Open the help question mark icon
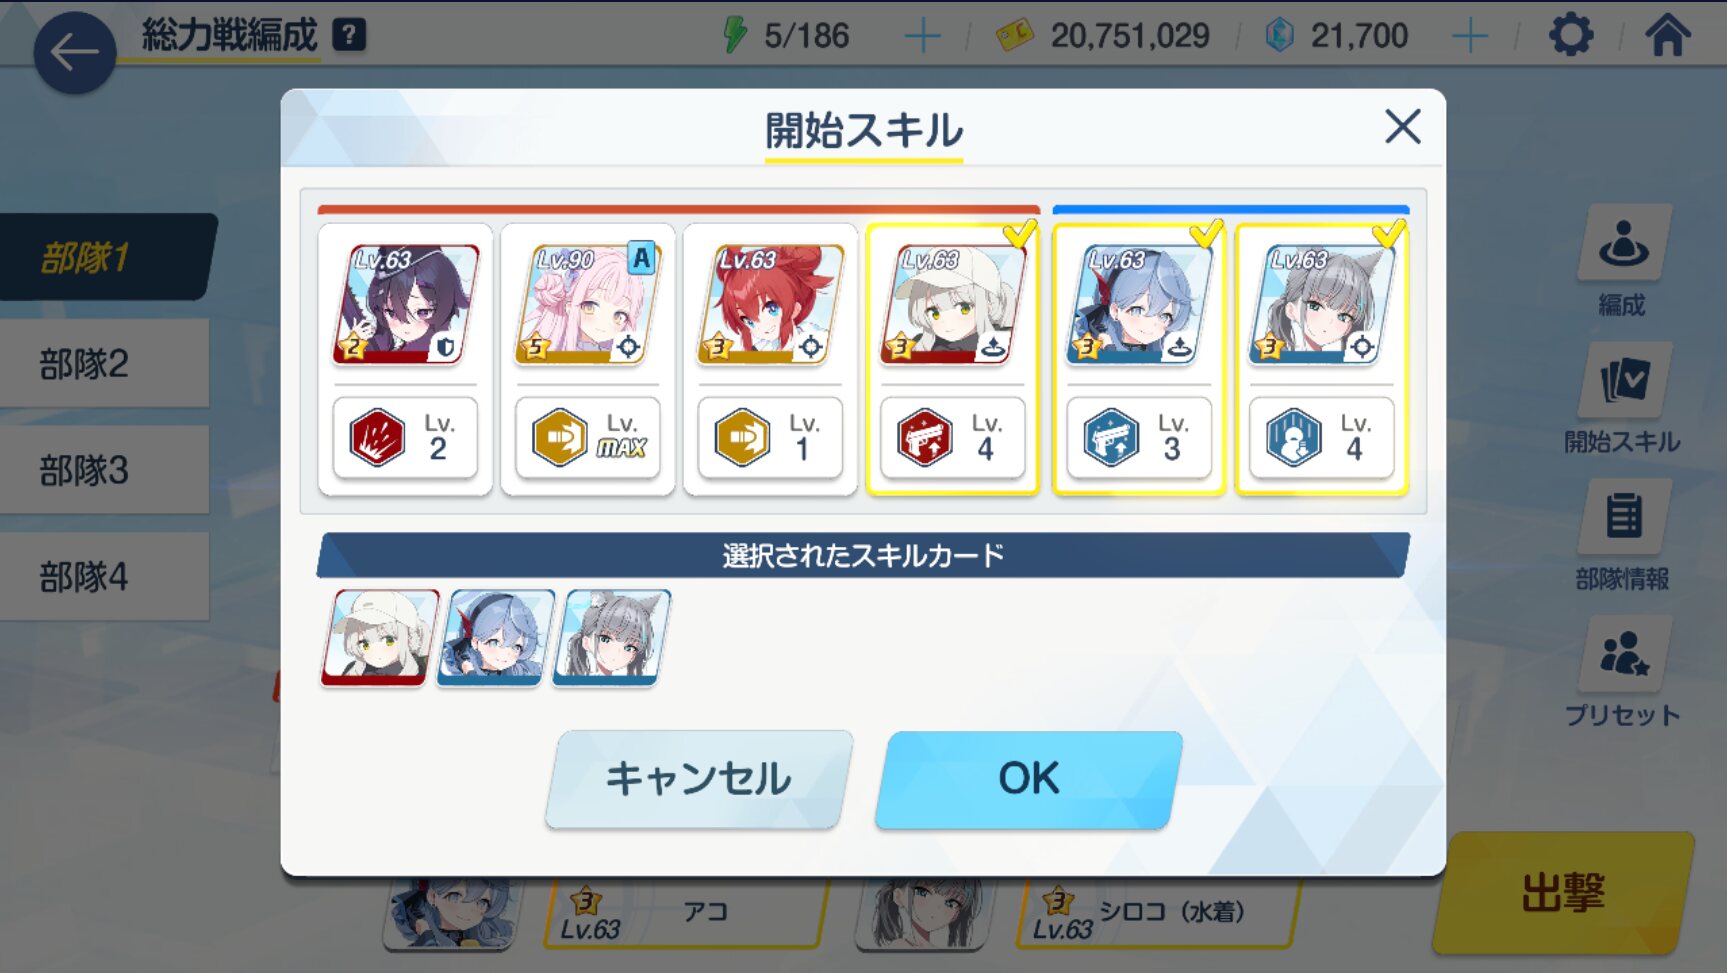The width and height of the screenshot is (1727, 973). pyautogui.click(x=349, y=36)
